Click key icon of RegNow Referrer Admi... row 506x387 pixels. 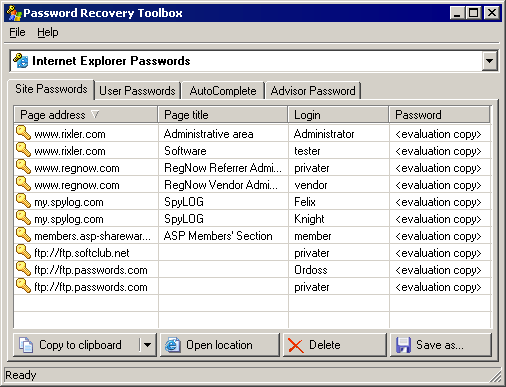23,167
